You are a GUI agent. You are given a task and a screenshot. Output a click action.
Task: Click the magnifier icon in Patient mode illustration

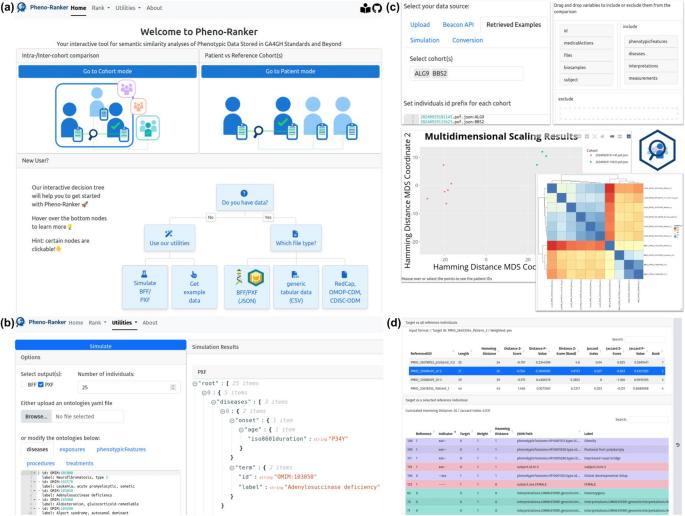tap(258, 131)
